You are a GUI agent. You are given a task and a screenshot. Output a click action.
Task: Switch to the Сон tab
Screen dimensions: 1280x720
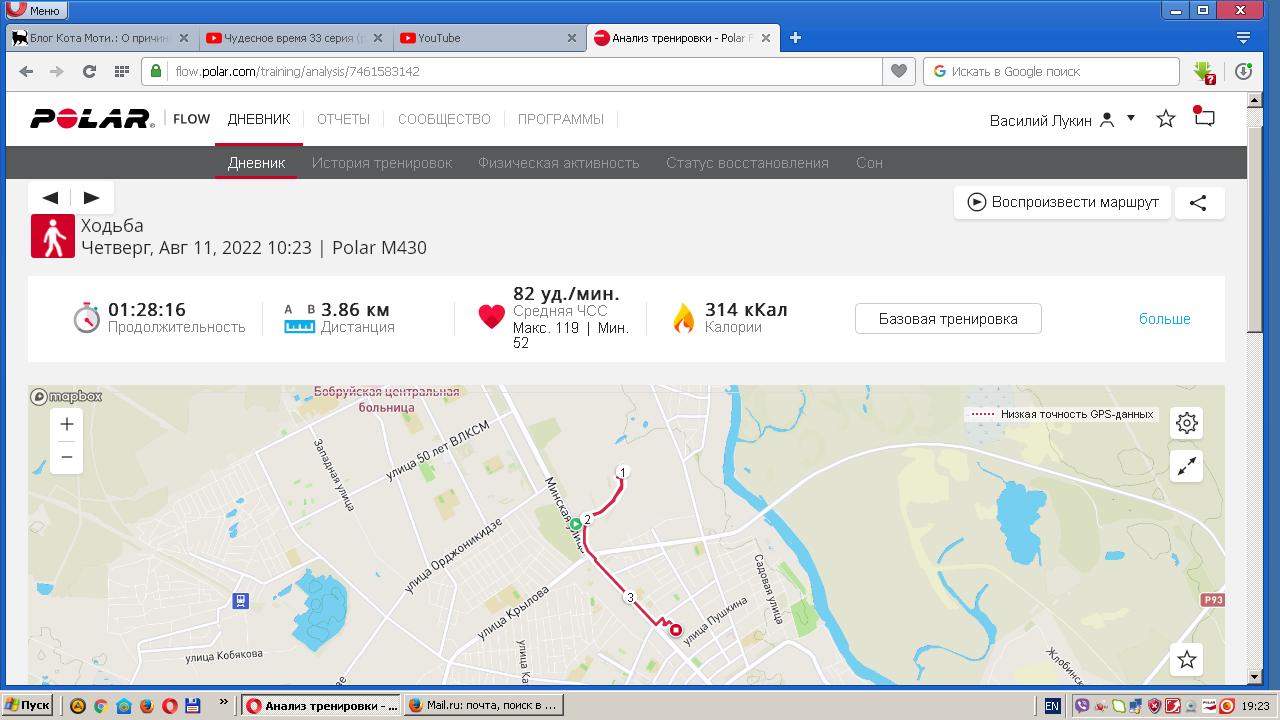coord(869,163)
